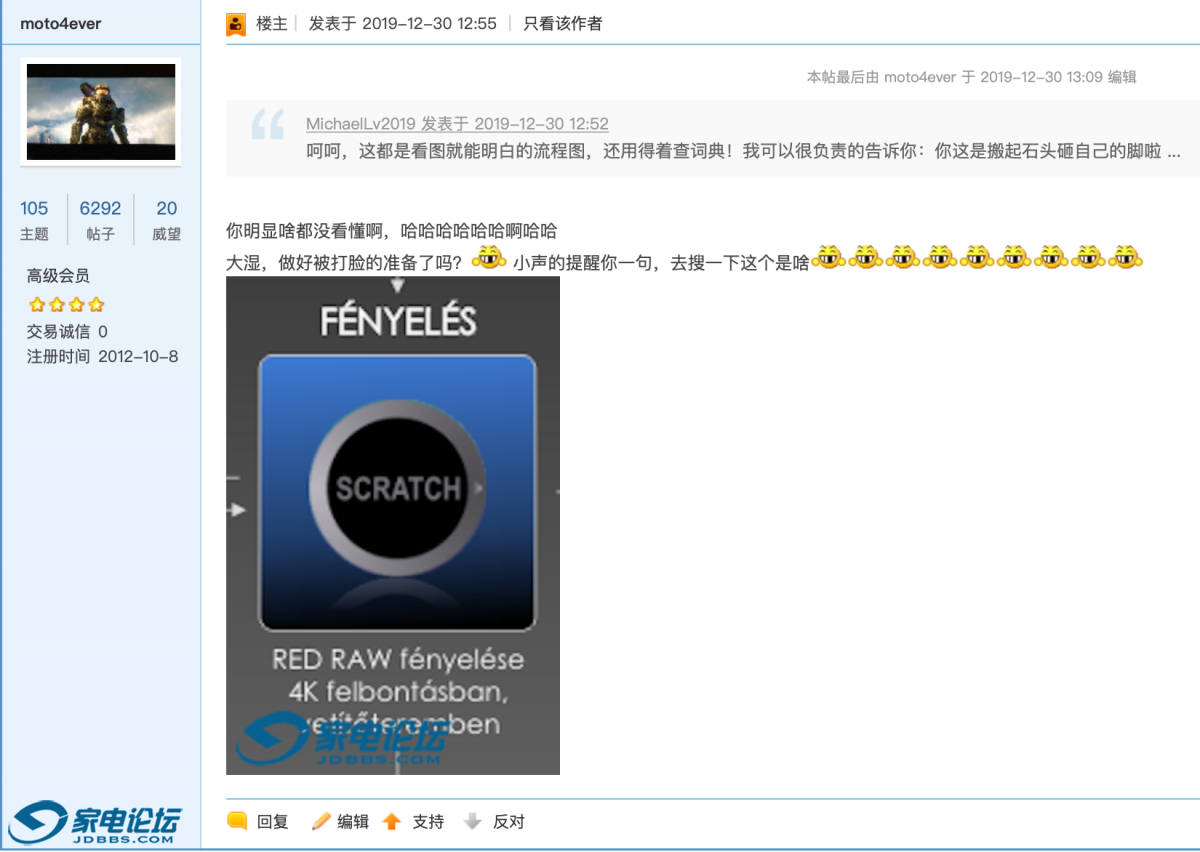Viewport: 1200px width, 852px height.
Task: Click the 回复 speech bubble icon
Action: [x=237, y=821]
